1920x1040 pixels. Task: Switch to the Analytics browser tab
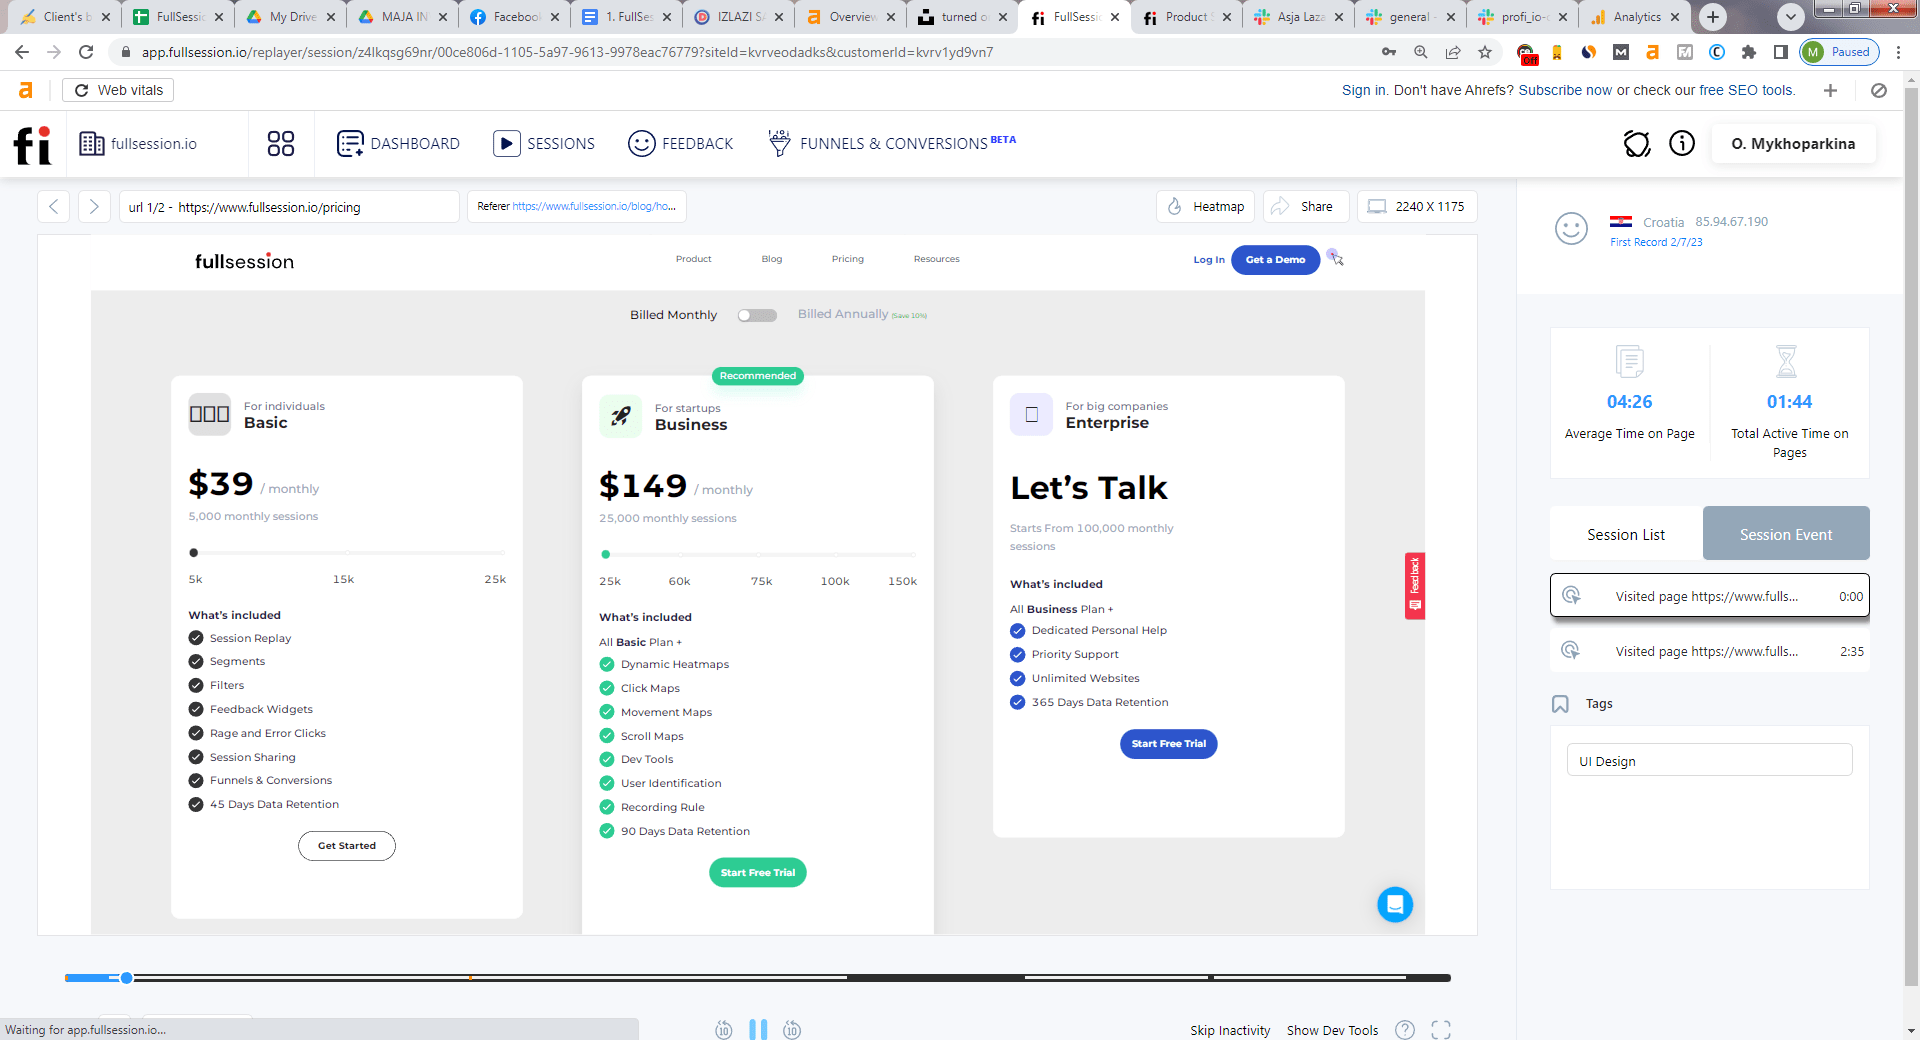[1635, 17]
